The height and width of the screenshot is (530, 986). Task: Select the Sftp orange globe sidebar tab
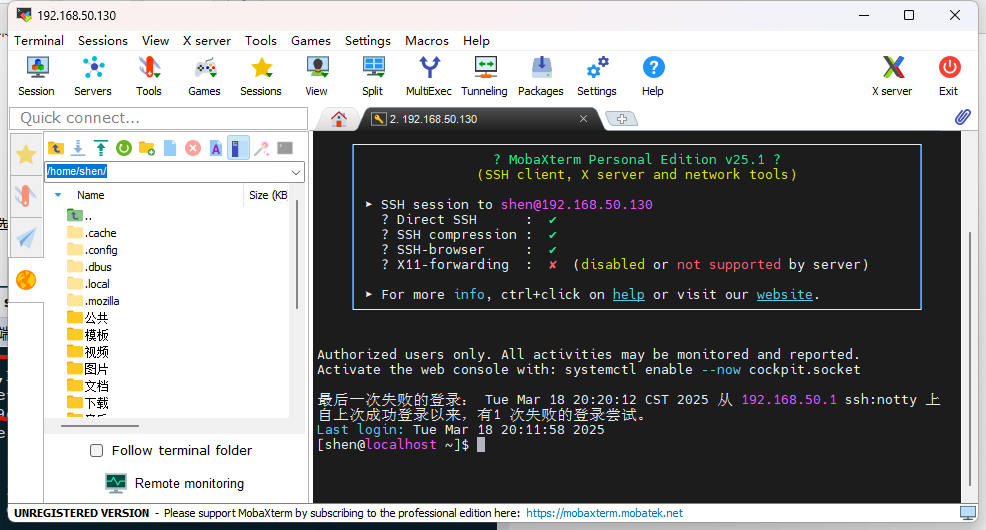click(26, 280)
